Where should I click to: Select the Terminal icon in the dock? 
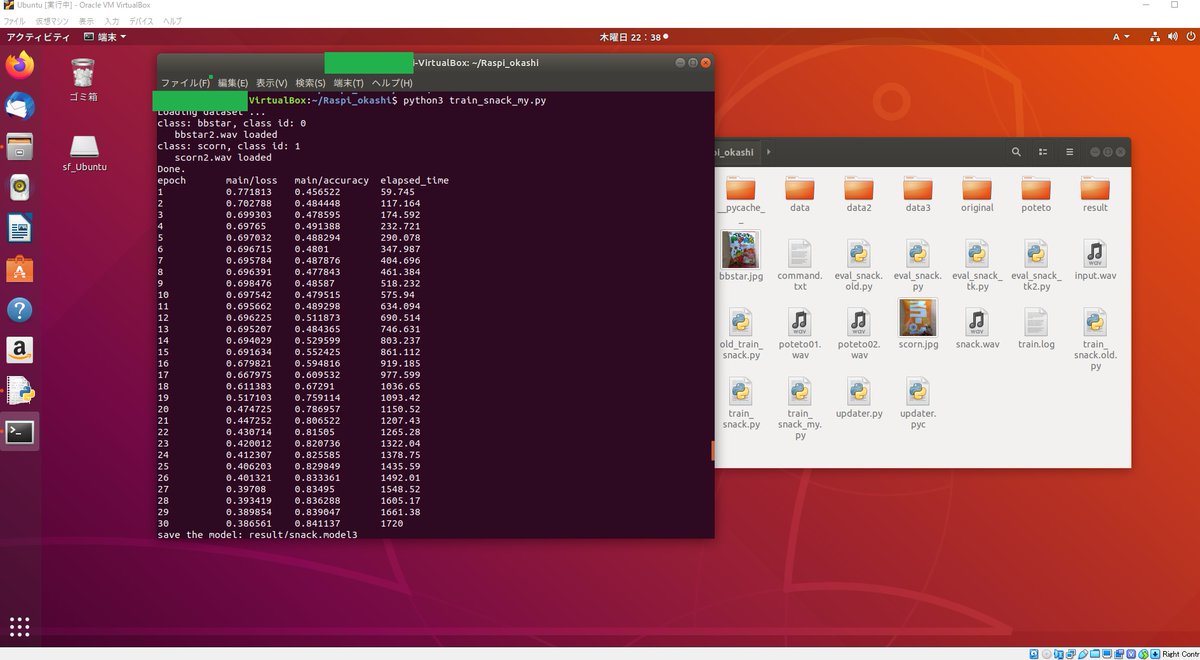(20, 432)
